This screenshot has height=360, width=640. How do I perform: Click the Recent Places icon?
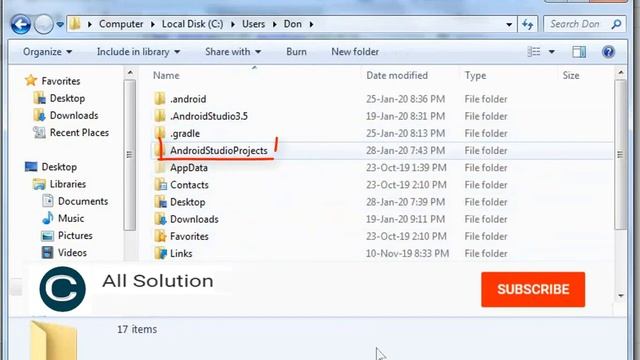(39, 132)
